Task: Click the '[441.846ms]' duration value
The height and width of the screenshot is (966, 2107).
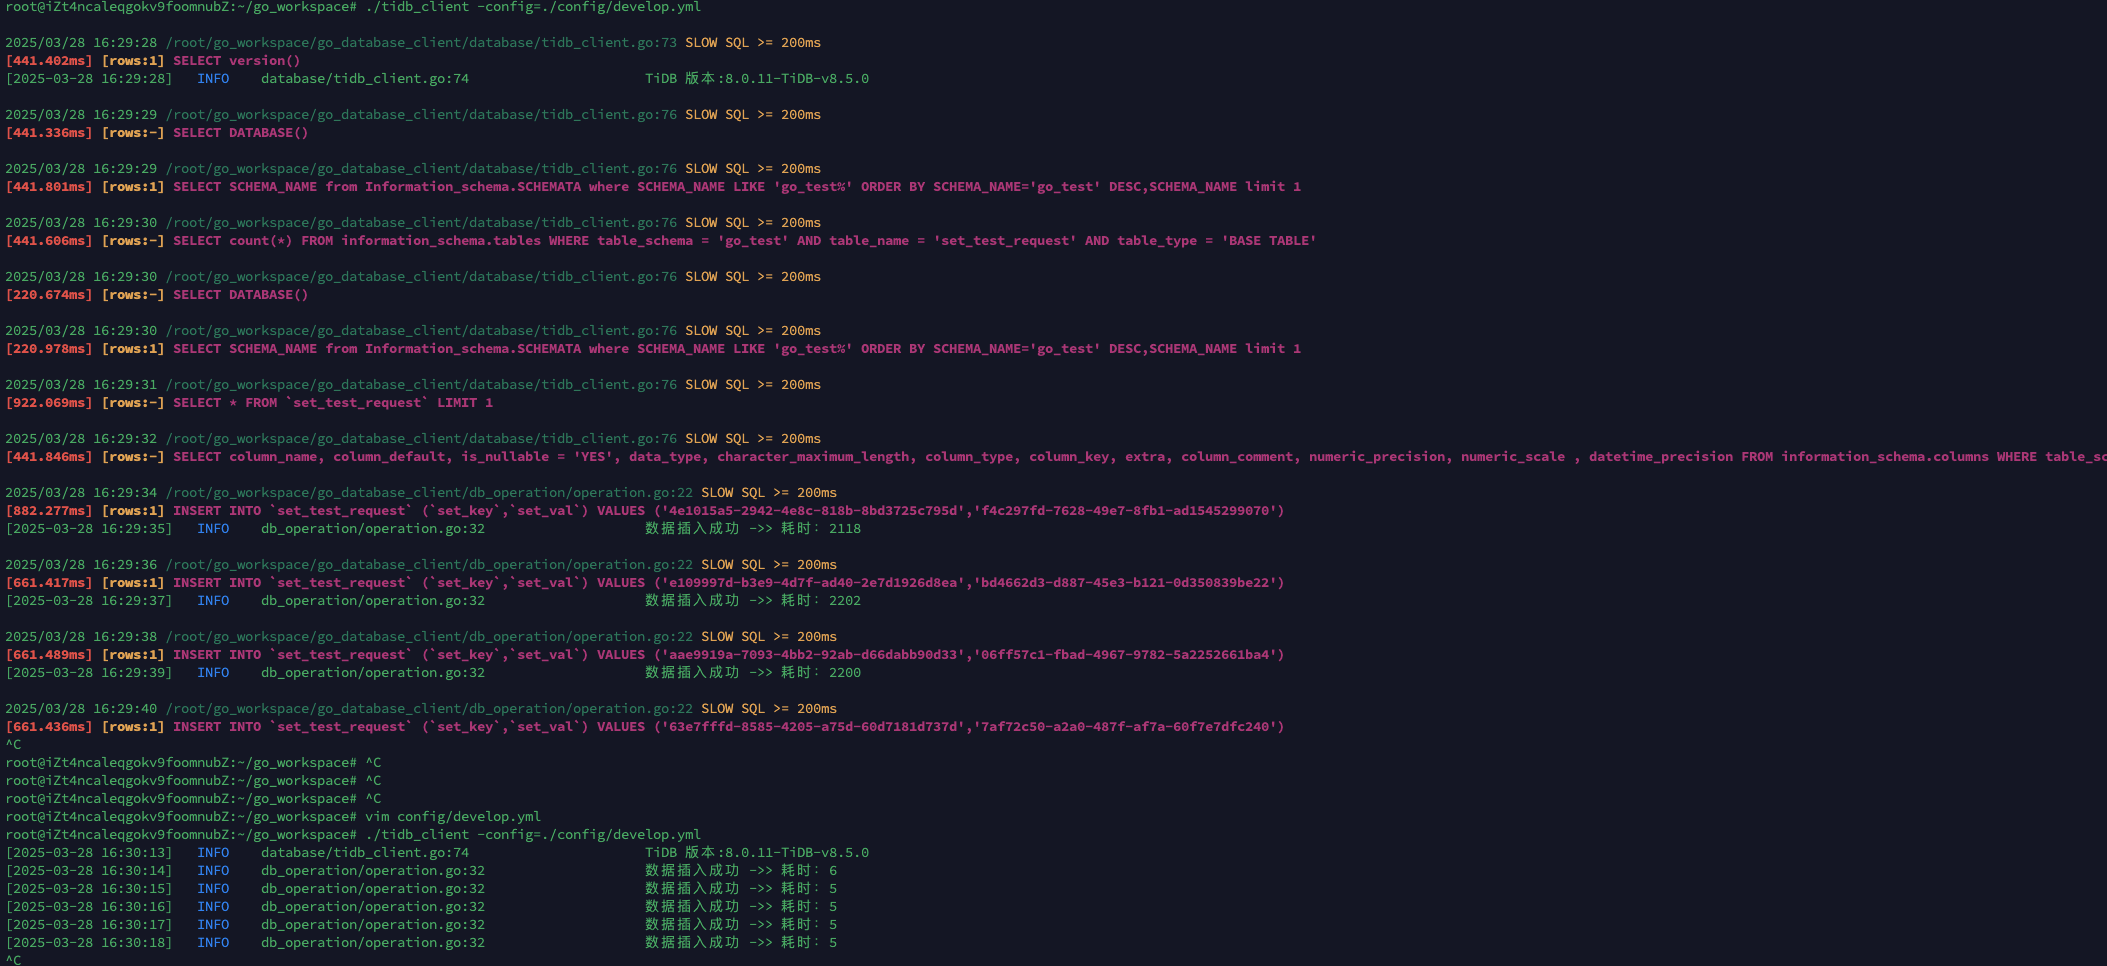Action: coord(49,457)
